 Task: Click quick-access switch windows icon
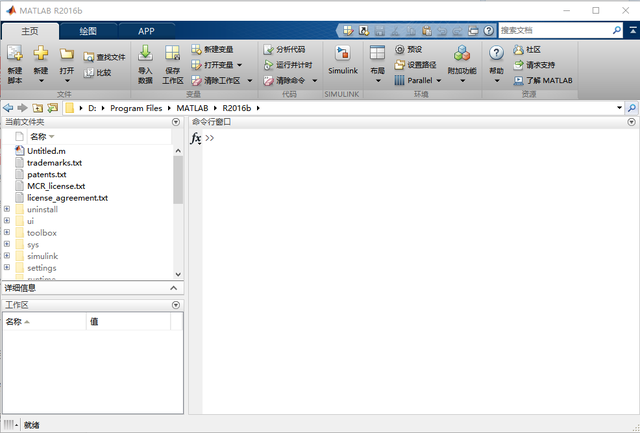point(473,30)
